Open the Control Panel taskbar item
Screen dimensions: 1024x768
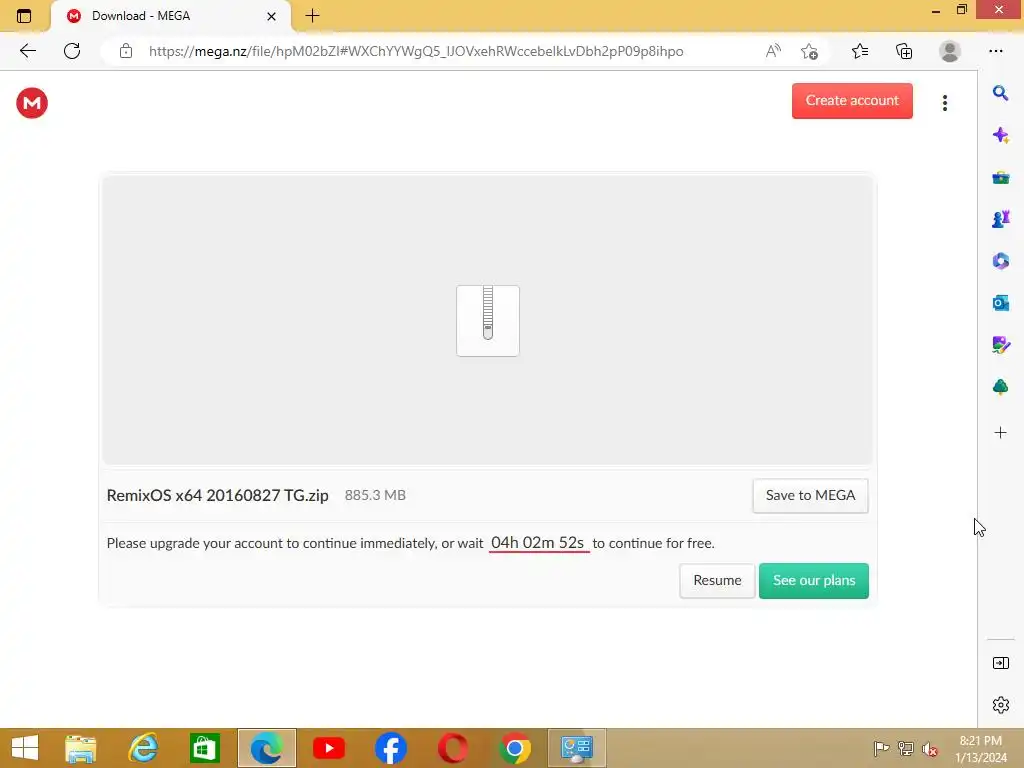(x=577, y=748)
